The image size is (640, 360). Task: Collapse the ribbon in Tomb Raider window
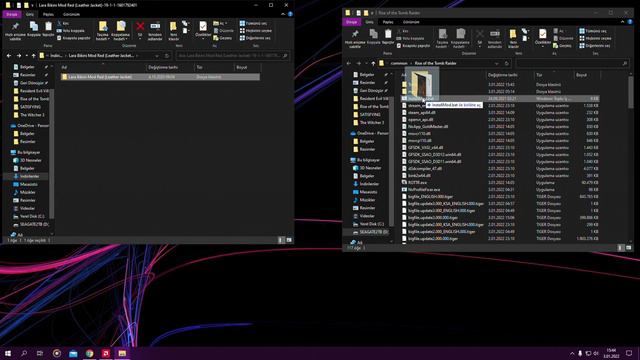(x=622, y=22)
